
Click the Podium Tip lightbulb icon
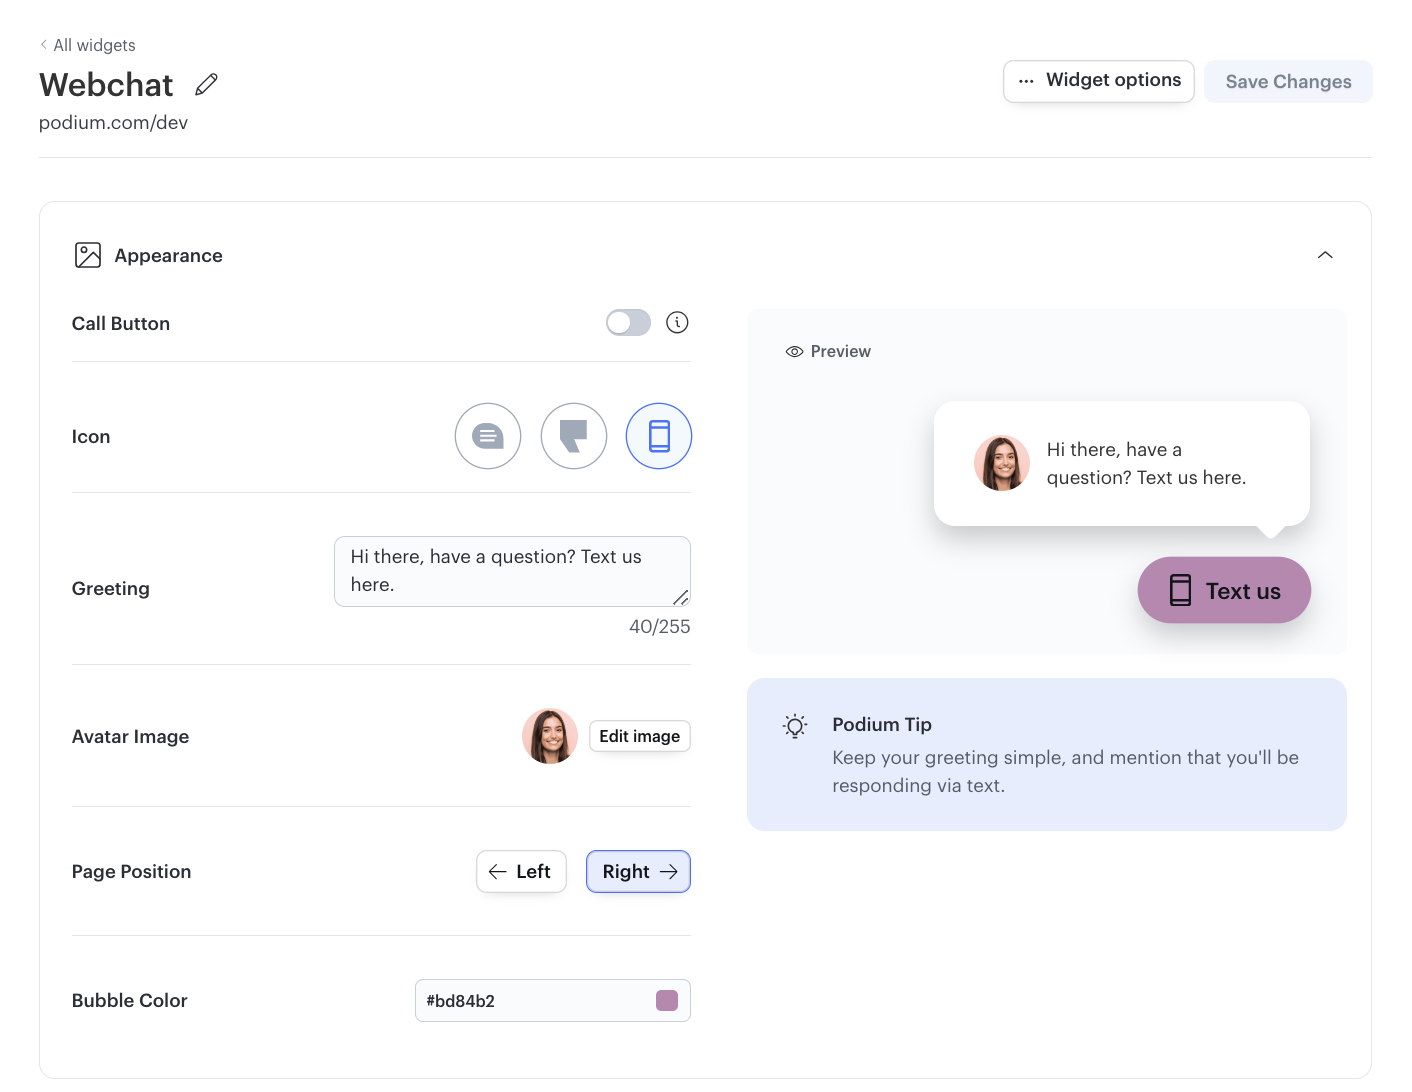click(794, 725)
